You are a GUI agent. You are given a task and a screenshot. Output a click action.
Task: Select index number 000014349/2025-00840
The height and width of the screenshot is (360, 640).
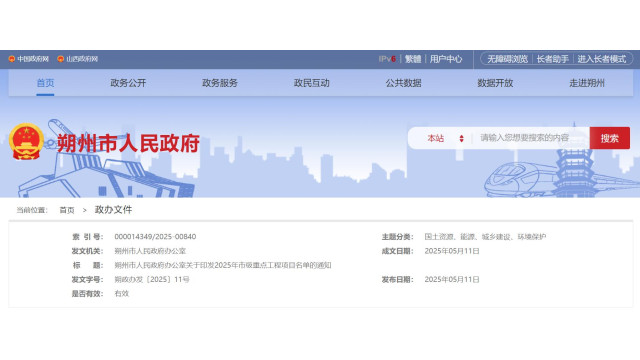155,237
